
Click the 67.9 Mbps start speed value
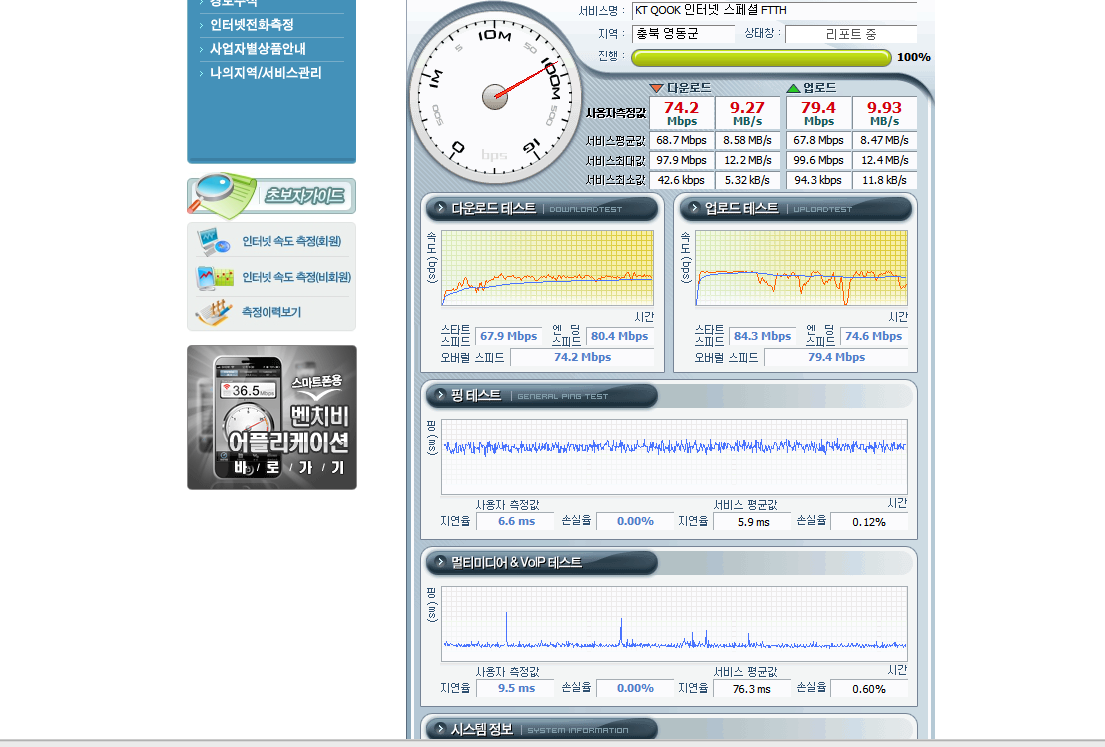tap(509, 336)
